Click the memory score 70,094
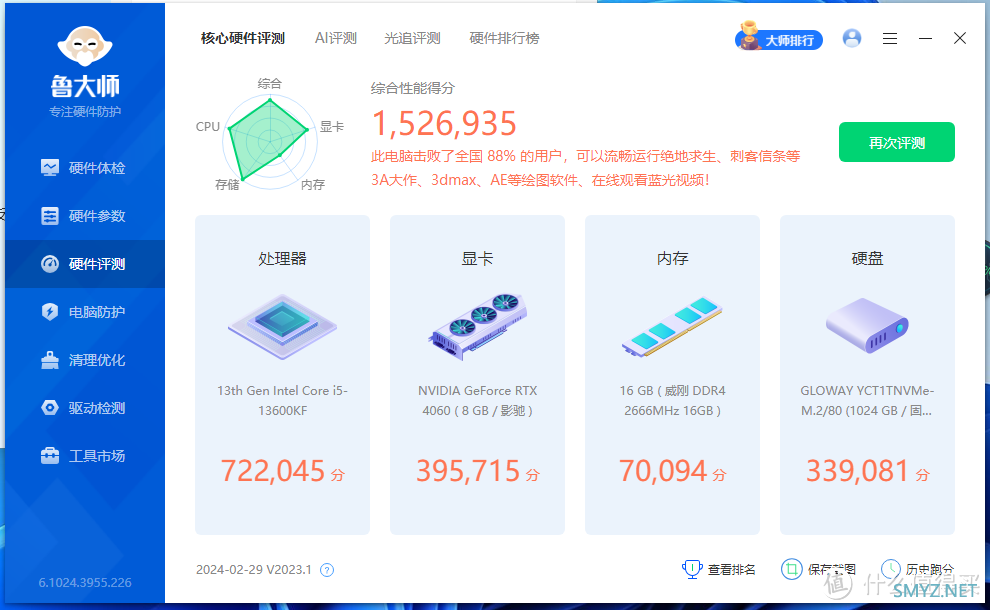Image resolution: width=990 pixels, height=610 pixels. (x=662, y=471)
